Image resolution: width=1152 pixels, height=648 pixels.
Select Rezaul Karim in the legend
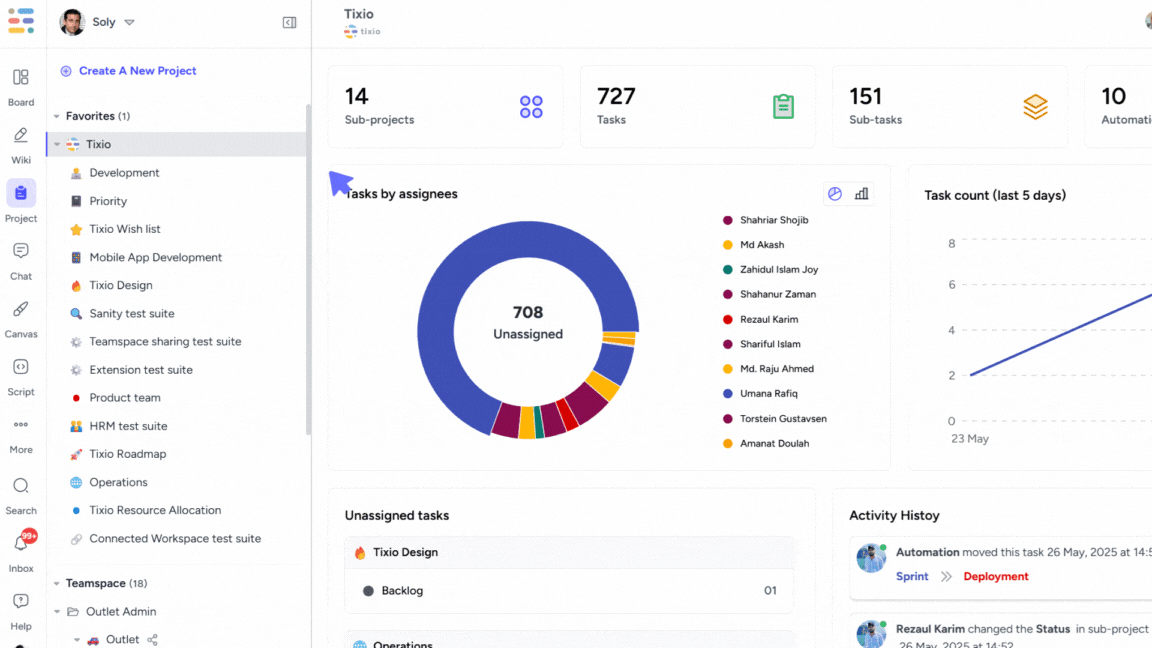point(768,320)
